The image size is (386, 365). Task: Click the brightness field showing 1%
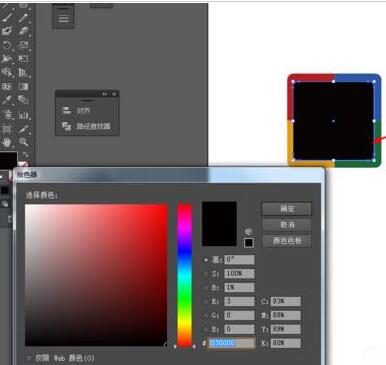pos(239,287)
